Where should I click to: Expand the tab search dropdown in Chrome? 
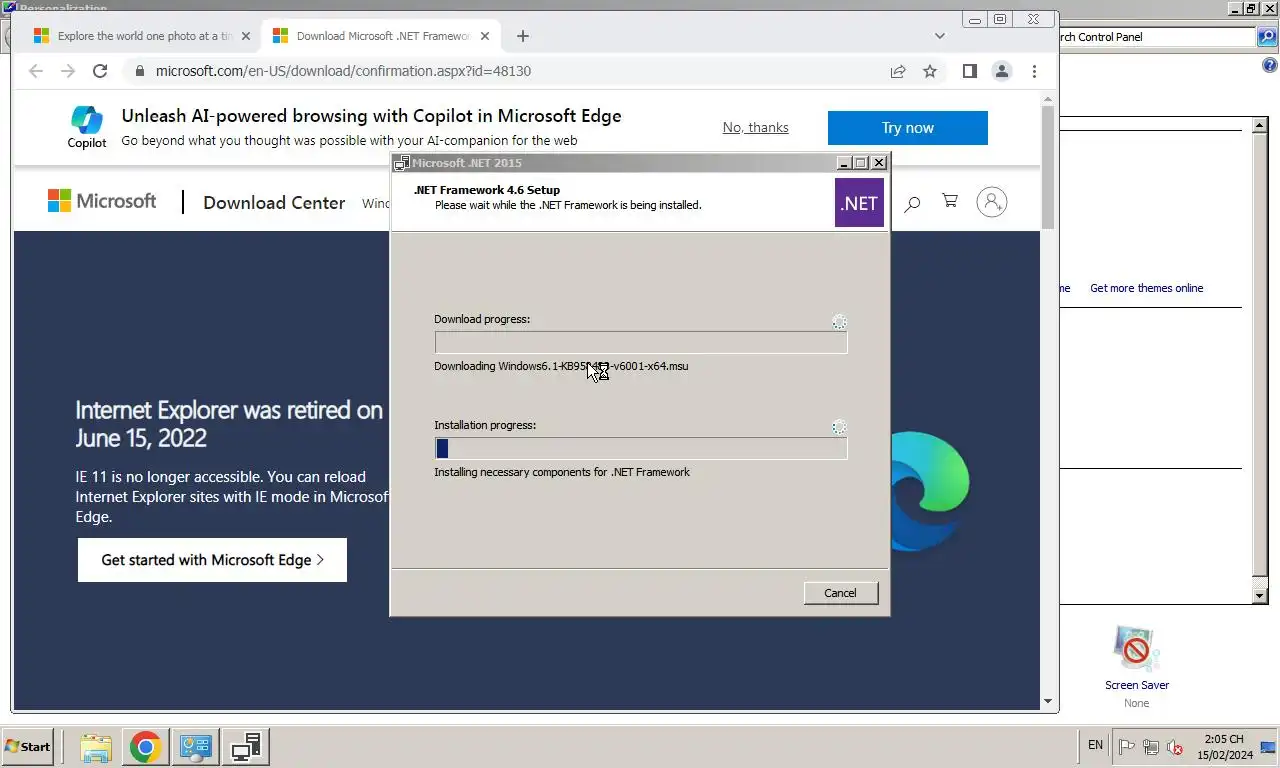pyautogui.click(x=939, y=36)
